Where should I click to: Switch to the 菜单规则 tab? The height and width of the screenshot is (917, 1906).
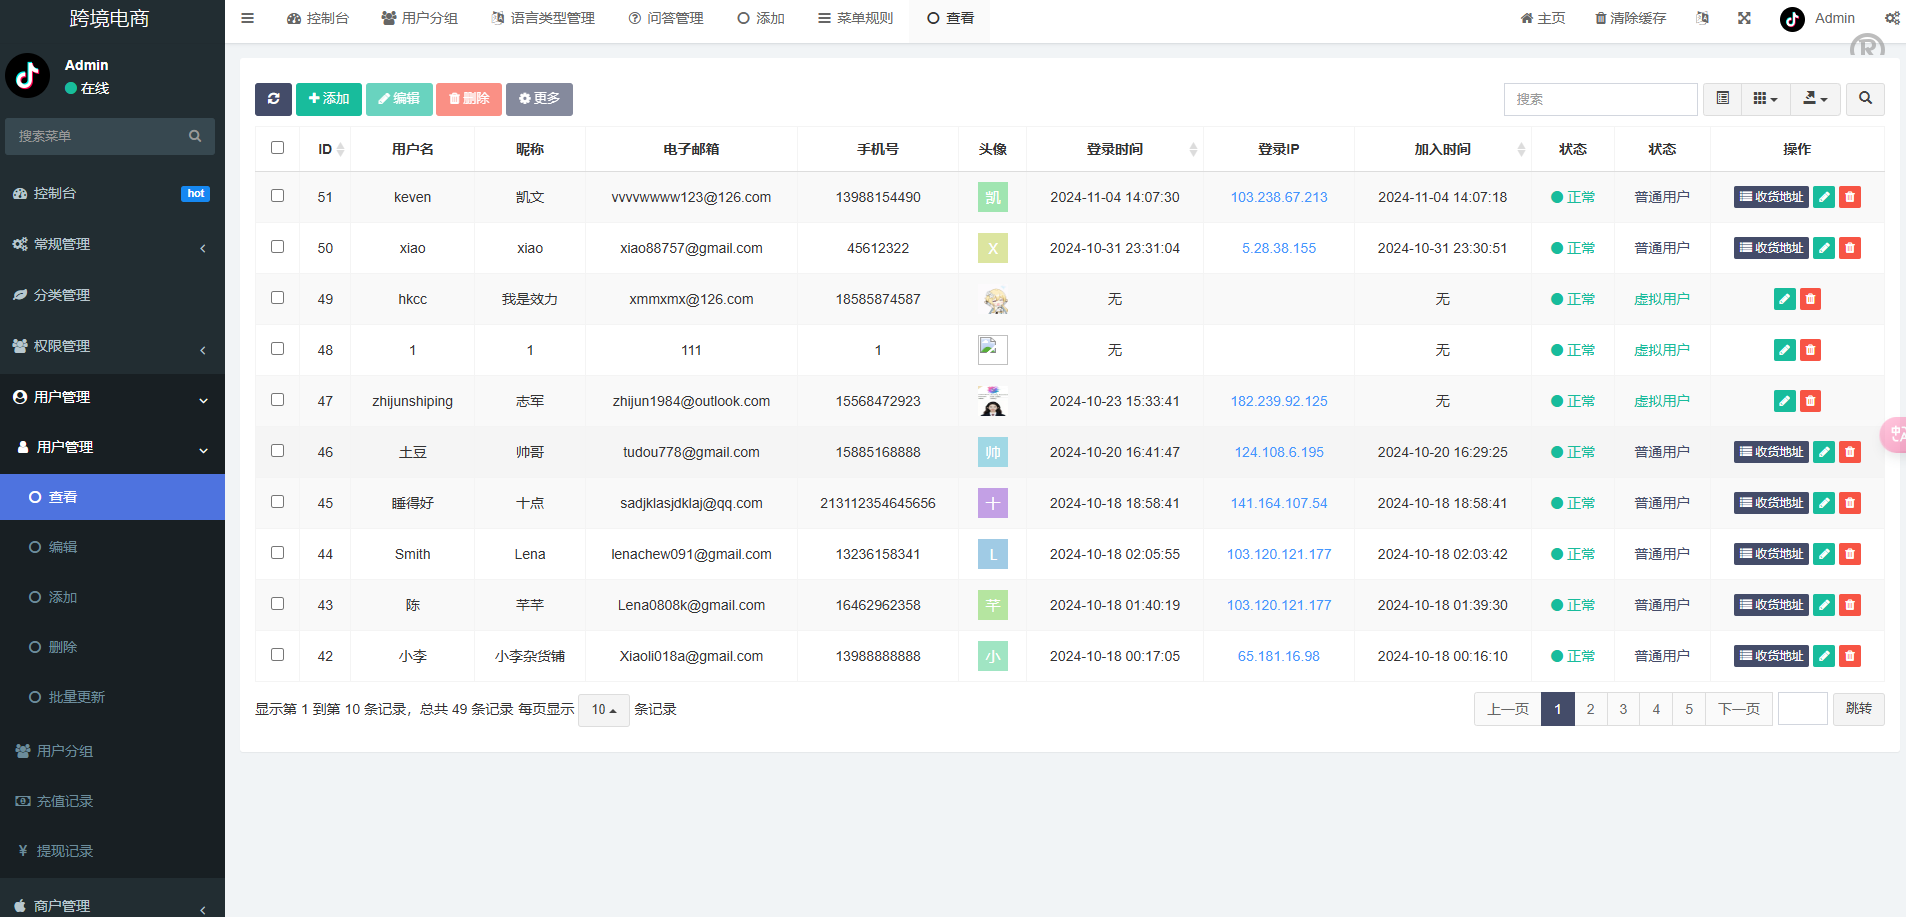855,18
